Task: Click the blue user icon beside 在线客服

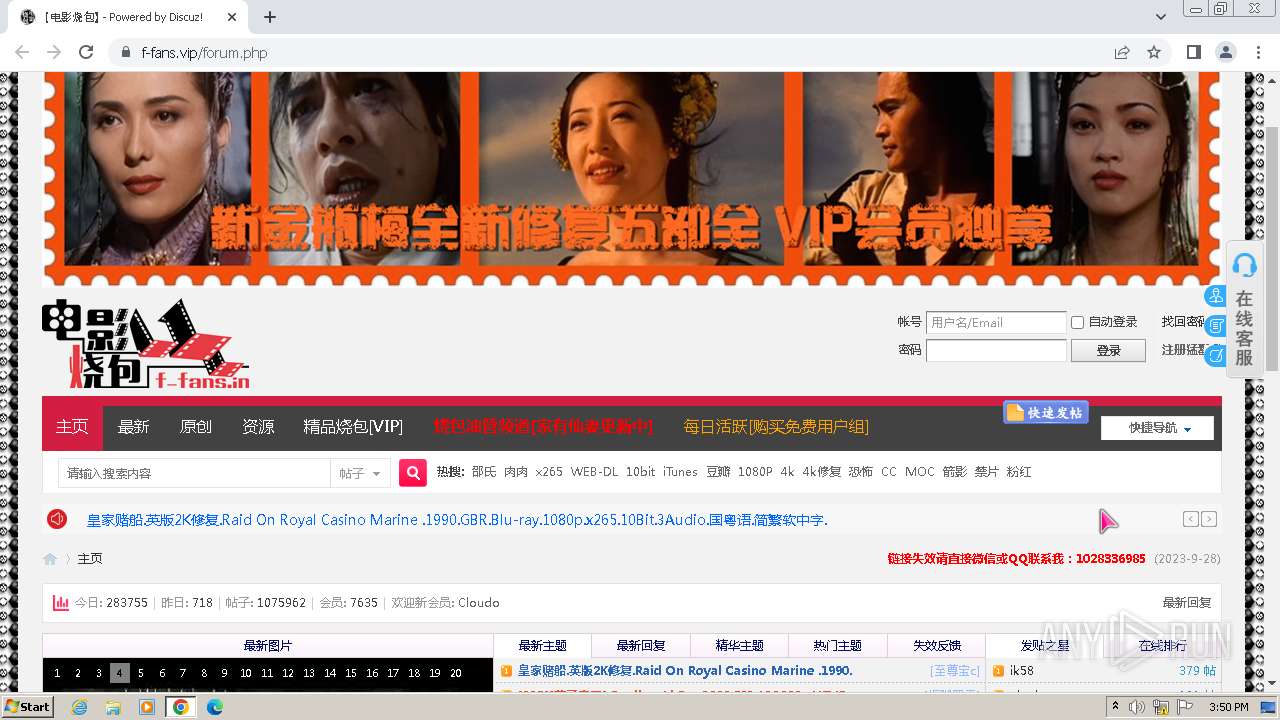Action: point(1215,296)
